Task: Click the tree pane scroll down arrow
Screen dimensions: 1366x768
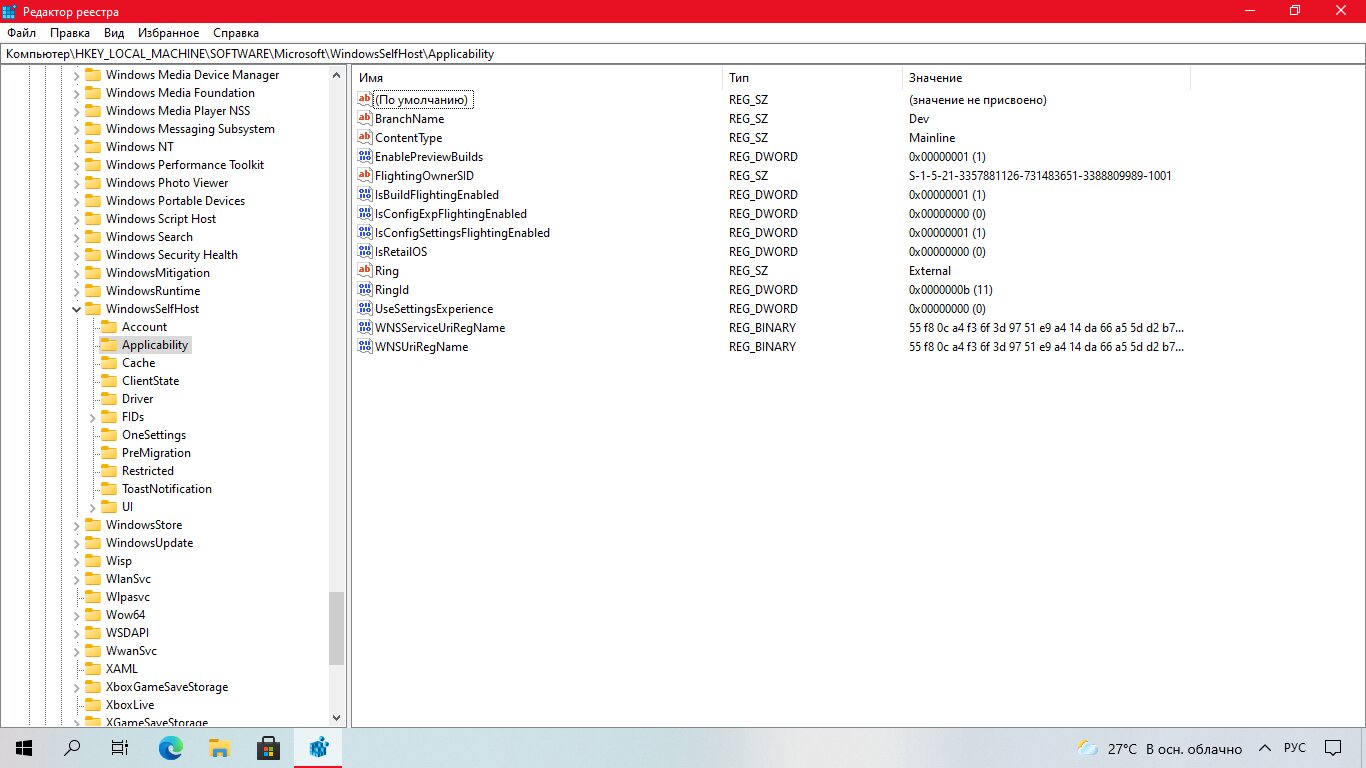Action: (336, 718)
